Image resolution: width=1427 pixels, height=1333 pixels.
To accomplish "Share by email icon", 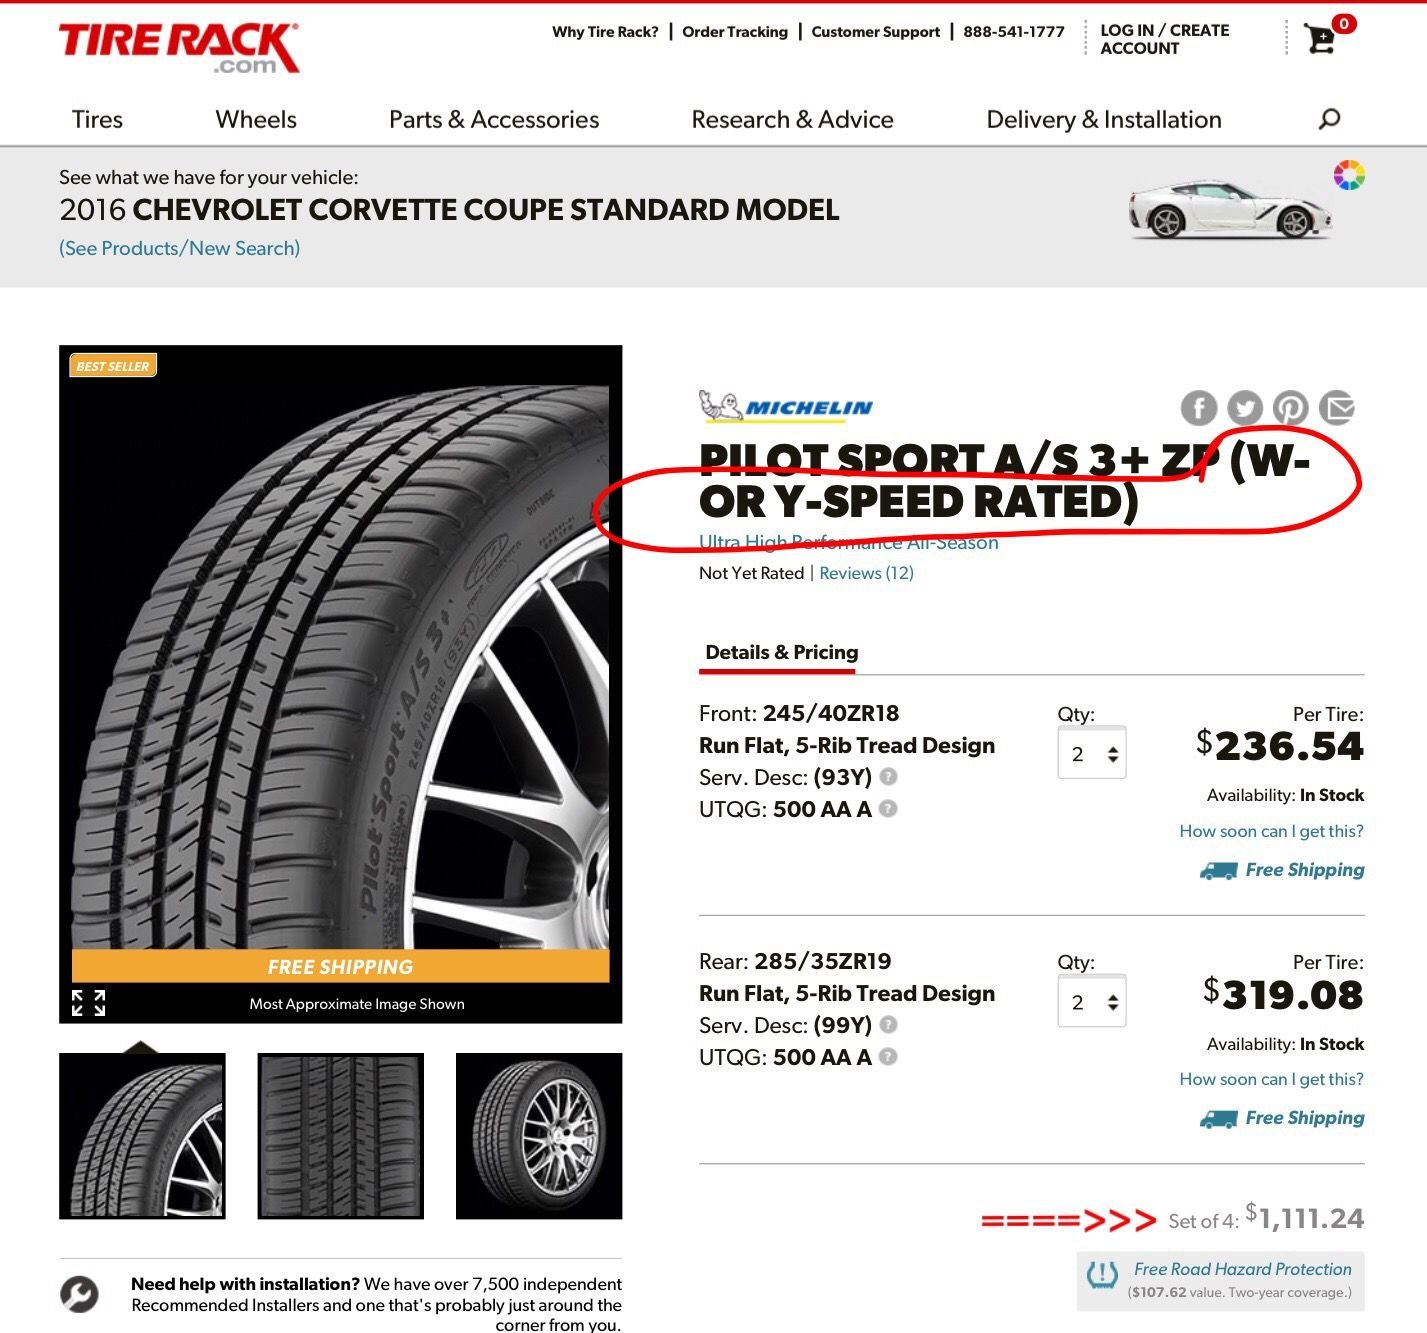I will [x=1337, y=408].
